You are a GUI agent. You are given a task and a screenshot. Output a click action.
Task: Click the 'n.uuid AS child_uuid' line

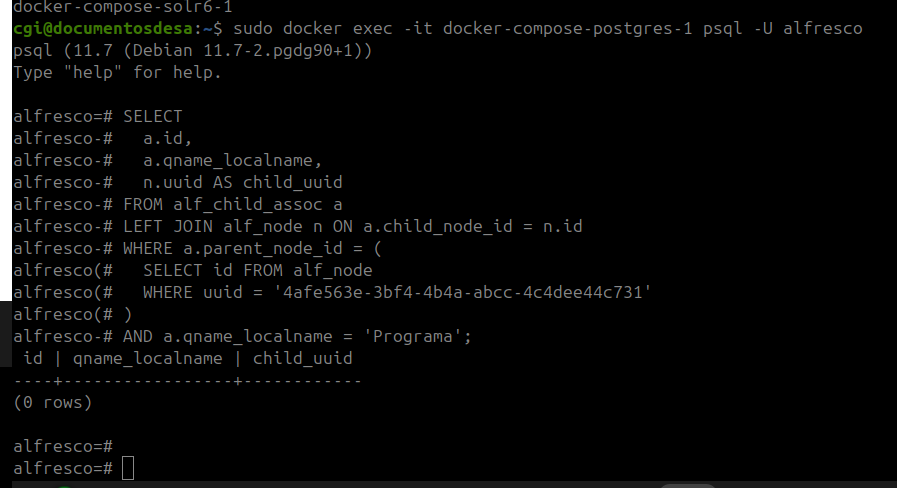click(242, 182)
